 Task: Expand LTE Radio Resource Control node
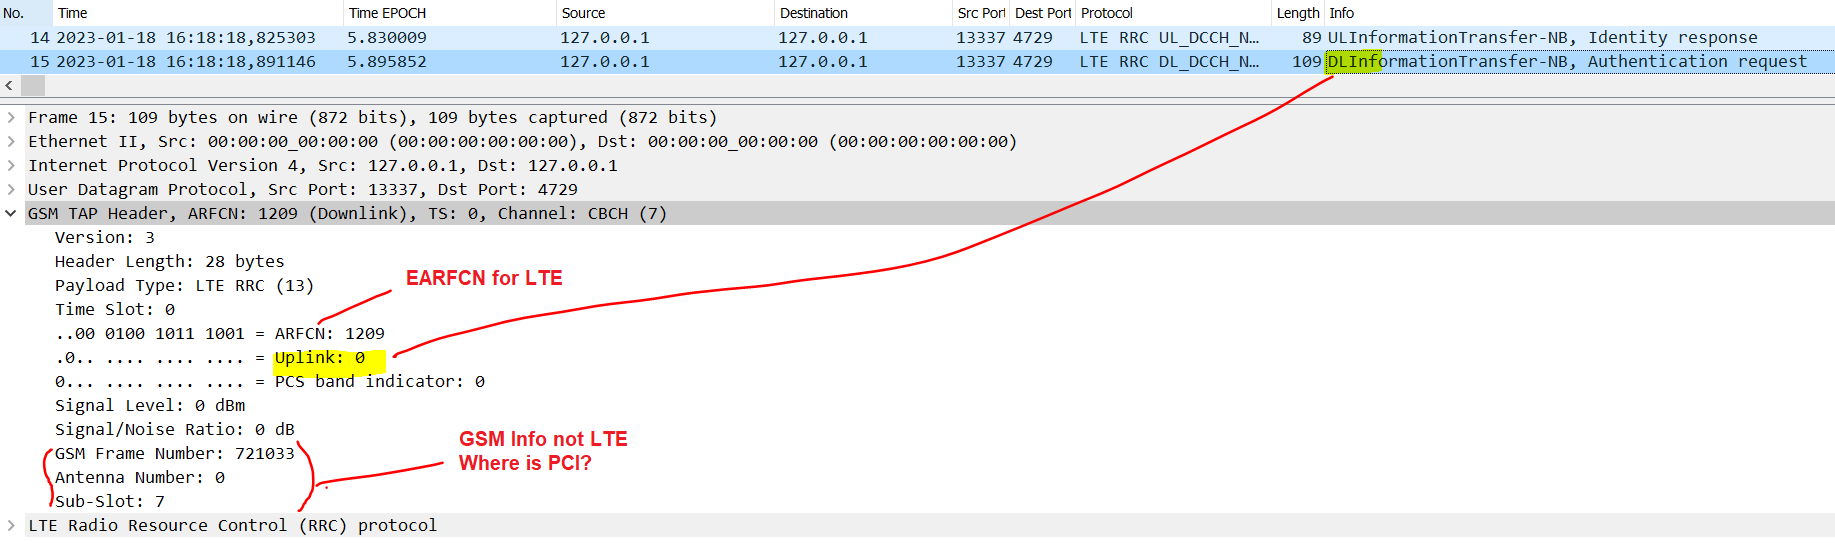pyautogui.click(x=11, y=525)
